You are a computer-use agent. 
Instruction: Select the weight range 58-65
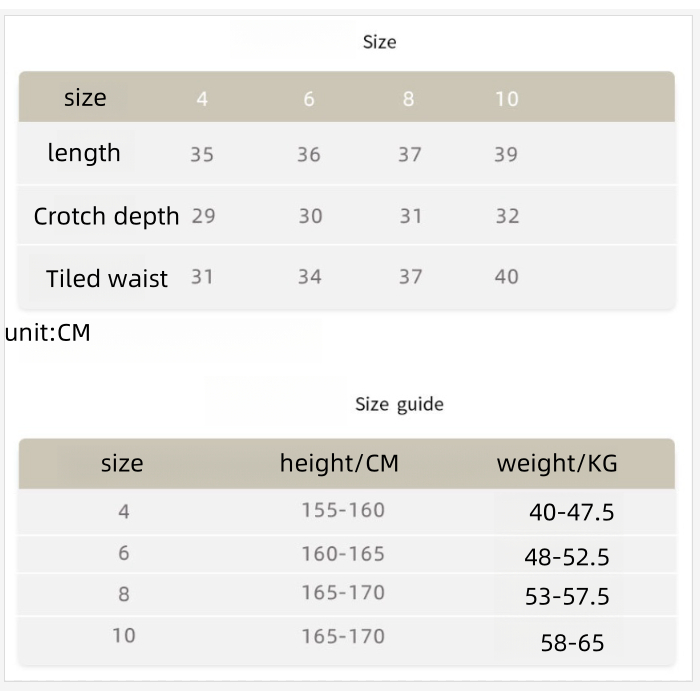point(572,642)
